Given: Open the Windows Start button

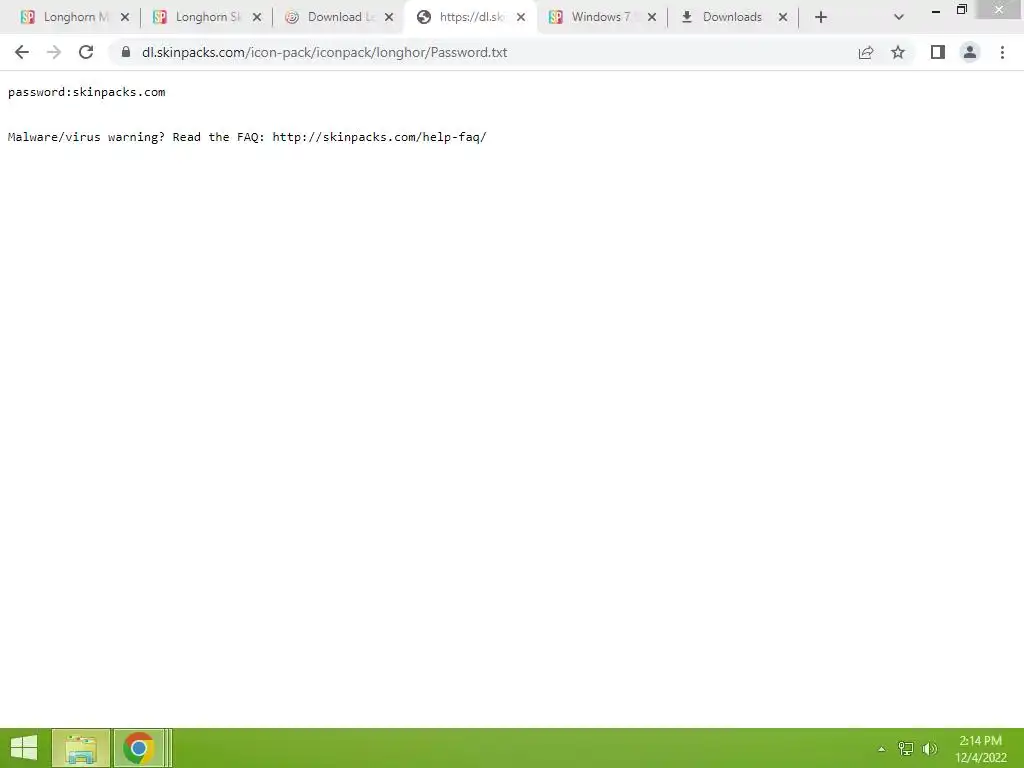Looking at the screenshot, I should pyautogui.click(x=24, y=748).
